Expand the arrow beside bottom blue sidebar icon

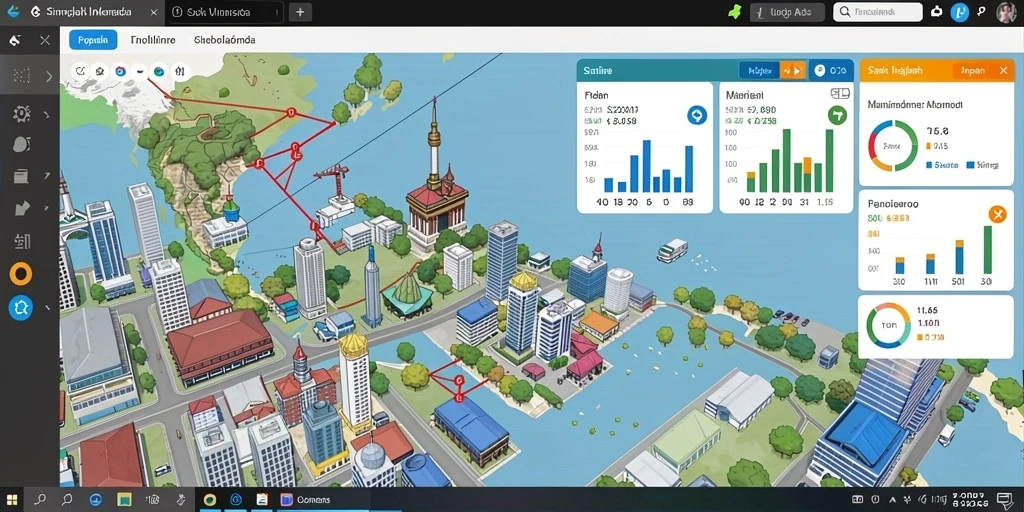(47, 307)
